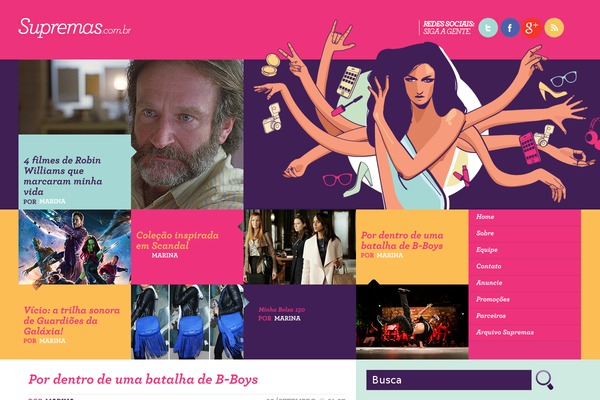Open the Minha Bolsa 150 post
Screen dimensions: 600x400
point(281,310)
